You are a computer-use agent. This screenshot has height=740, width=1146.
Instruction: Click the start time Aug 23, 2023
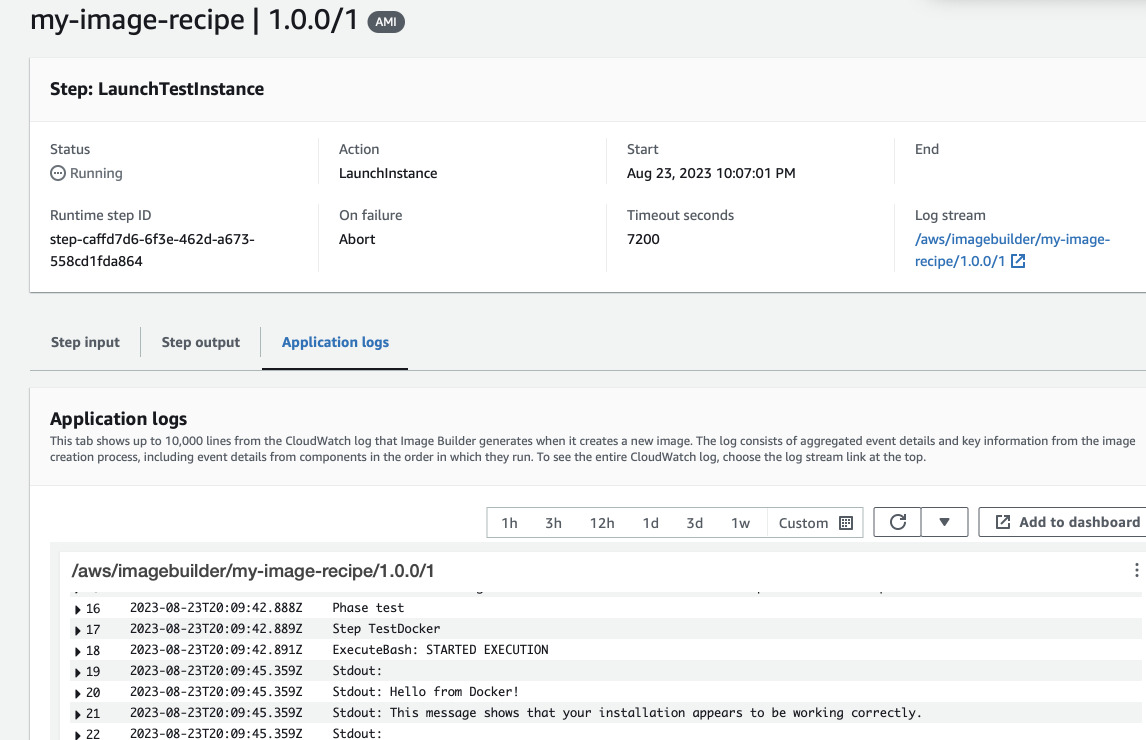pos(711,173)
